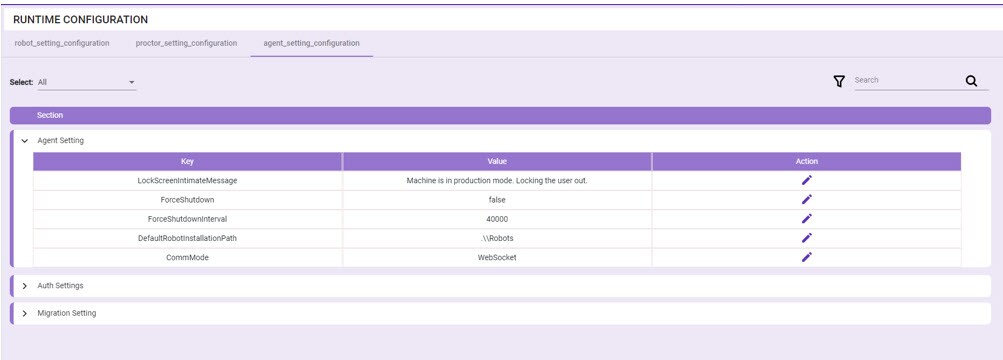Click the Auth Settings label
Image resolution: width=1003 pixels, height=360 pixels.
point(60,286)
